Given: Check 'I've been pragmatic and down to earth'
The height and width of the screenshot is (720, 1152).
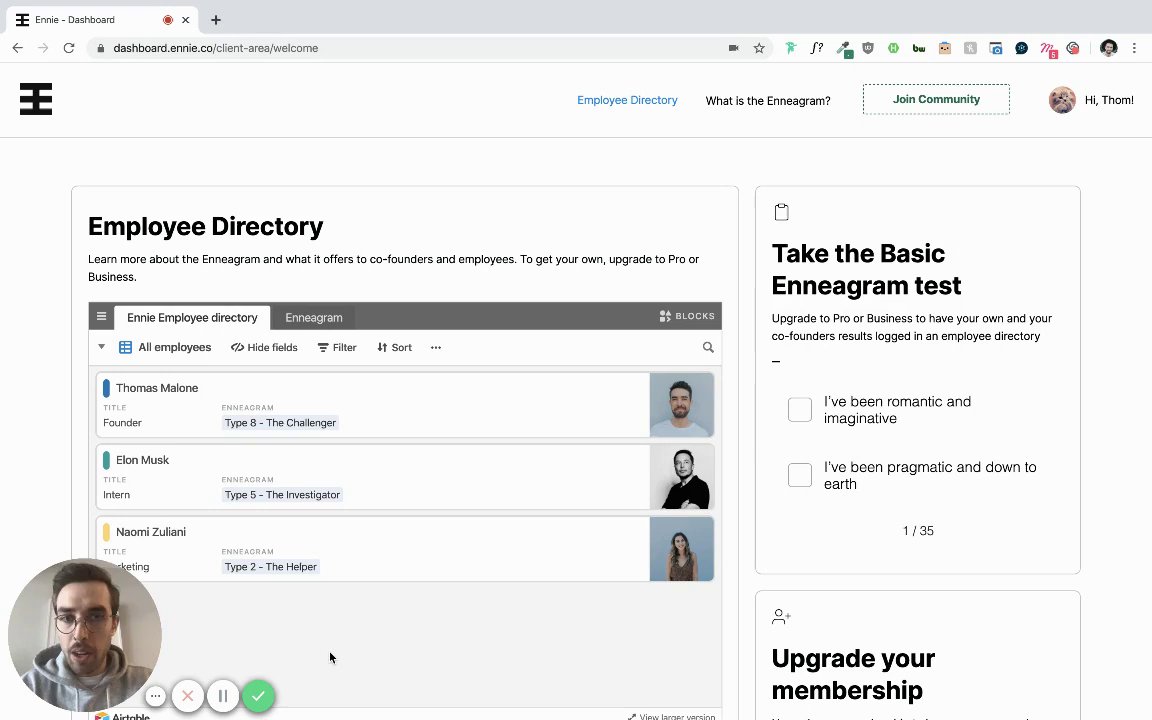Looking at the screenshot, I should point(800,475).
